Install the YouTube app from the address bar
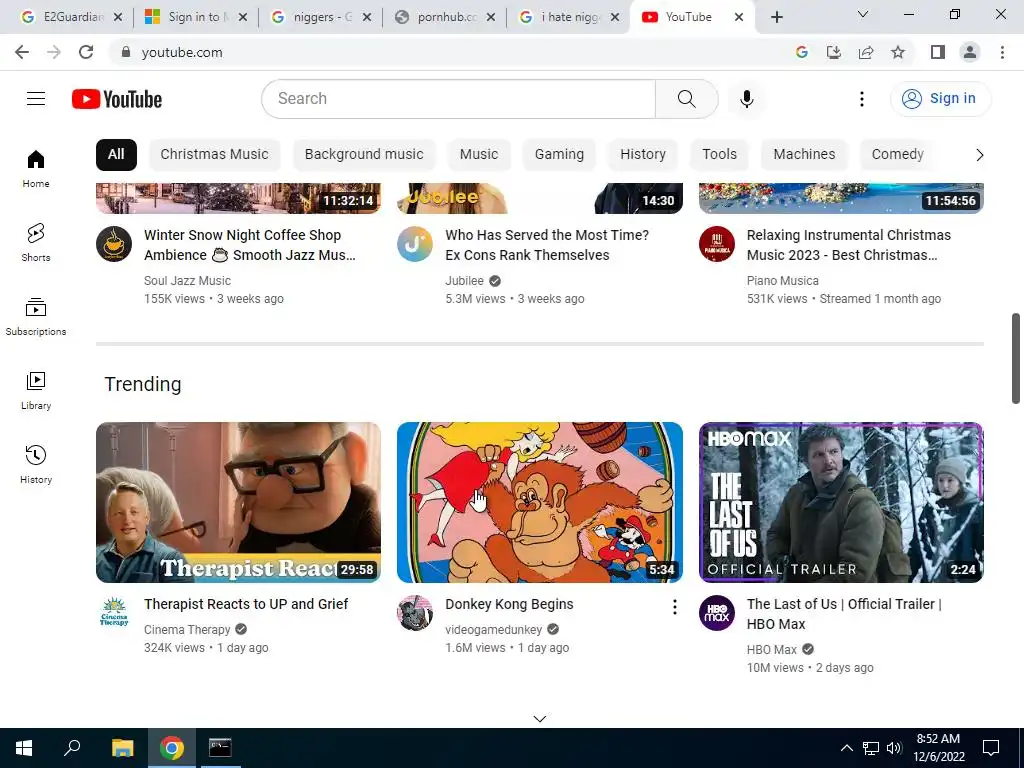The image size is (1024, 768). coord(834,52)
